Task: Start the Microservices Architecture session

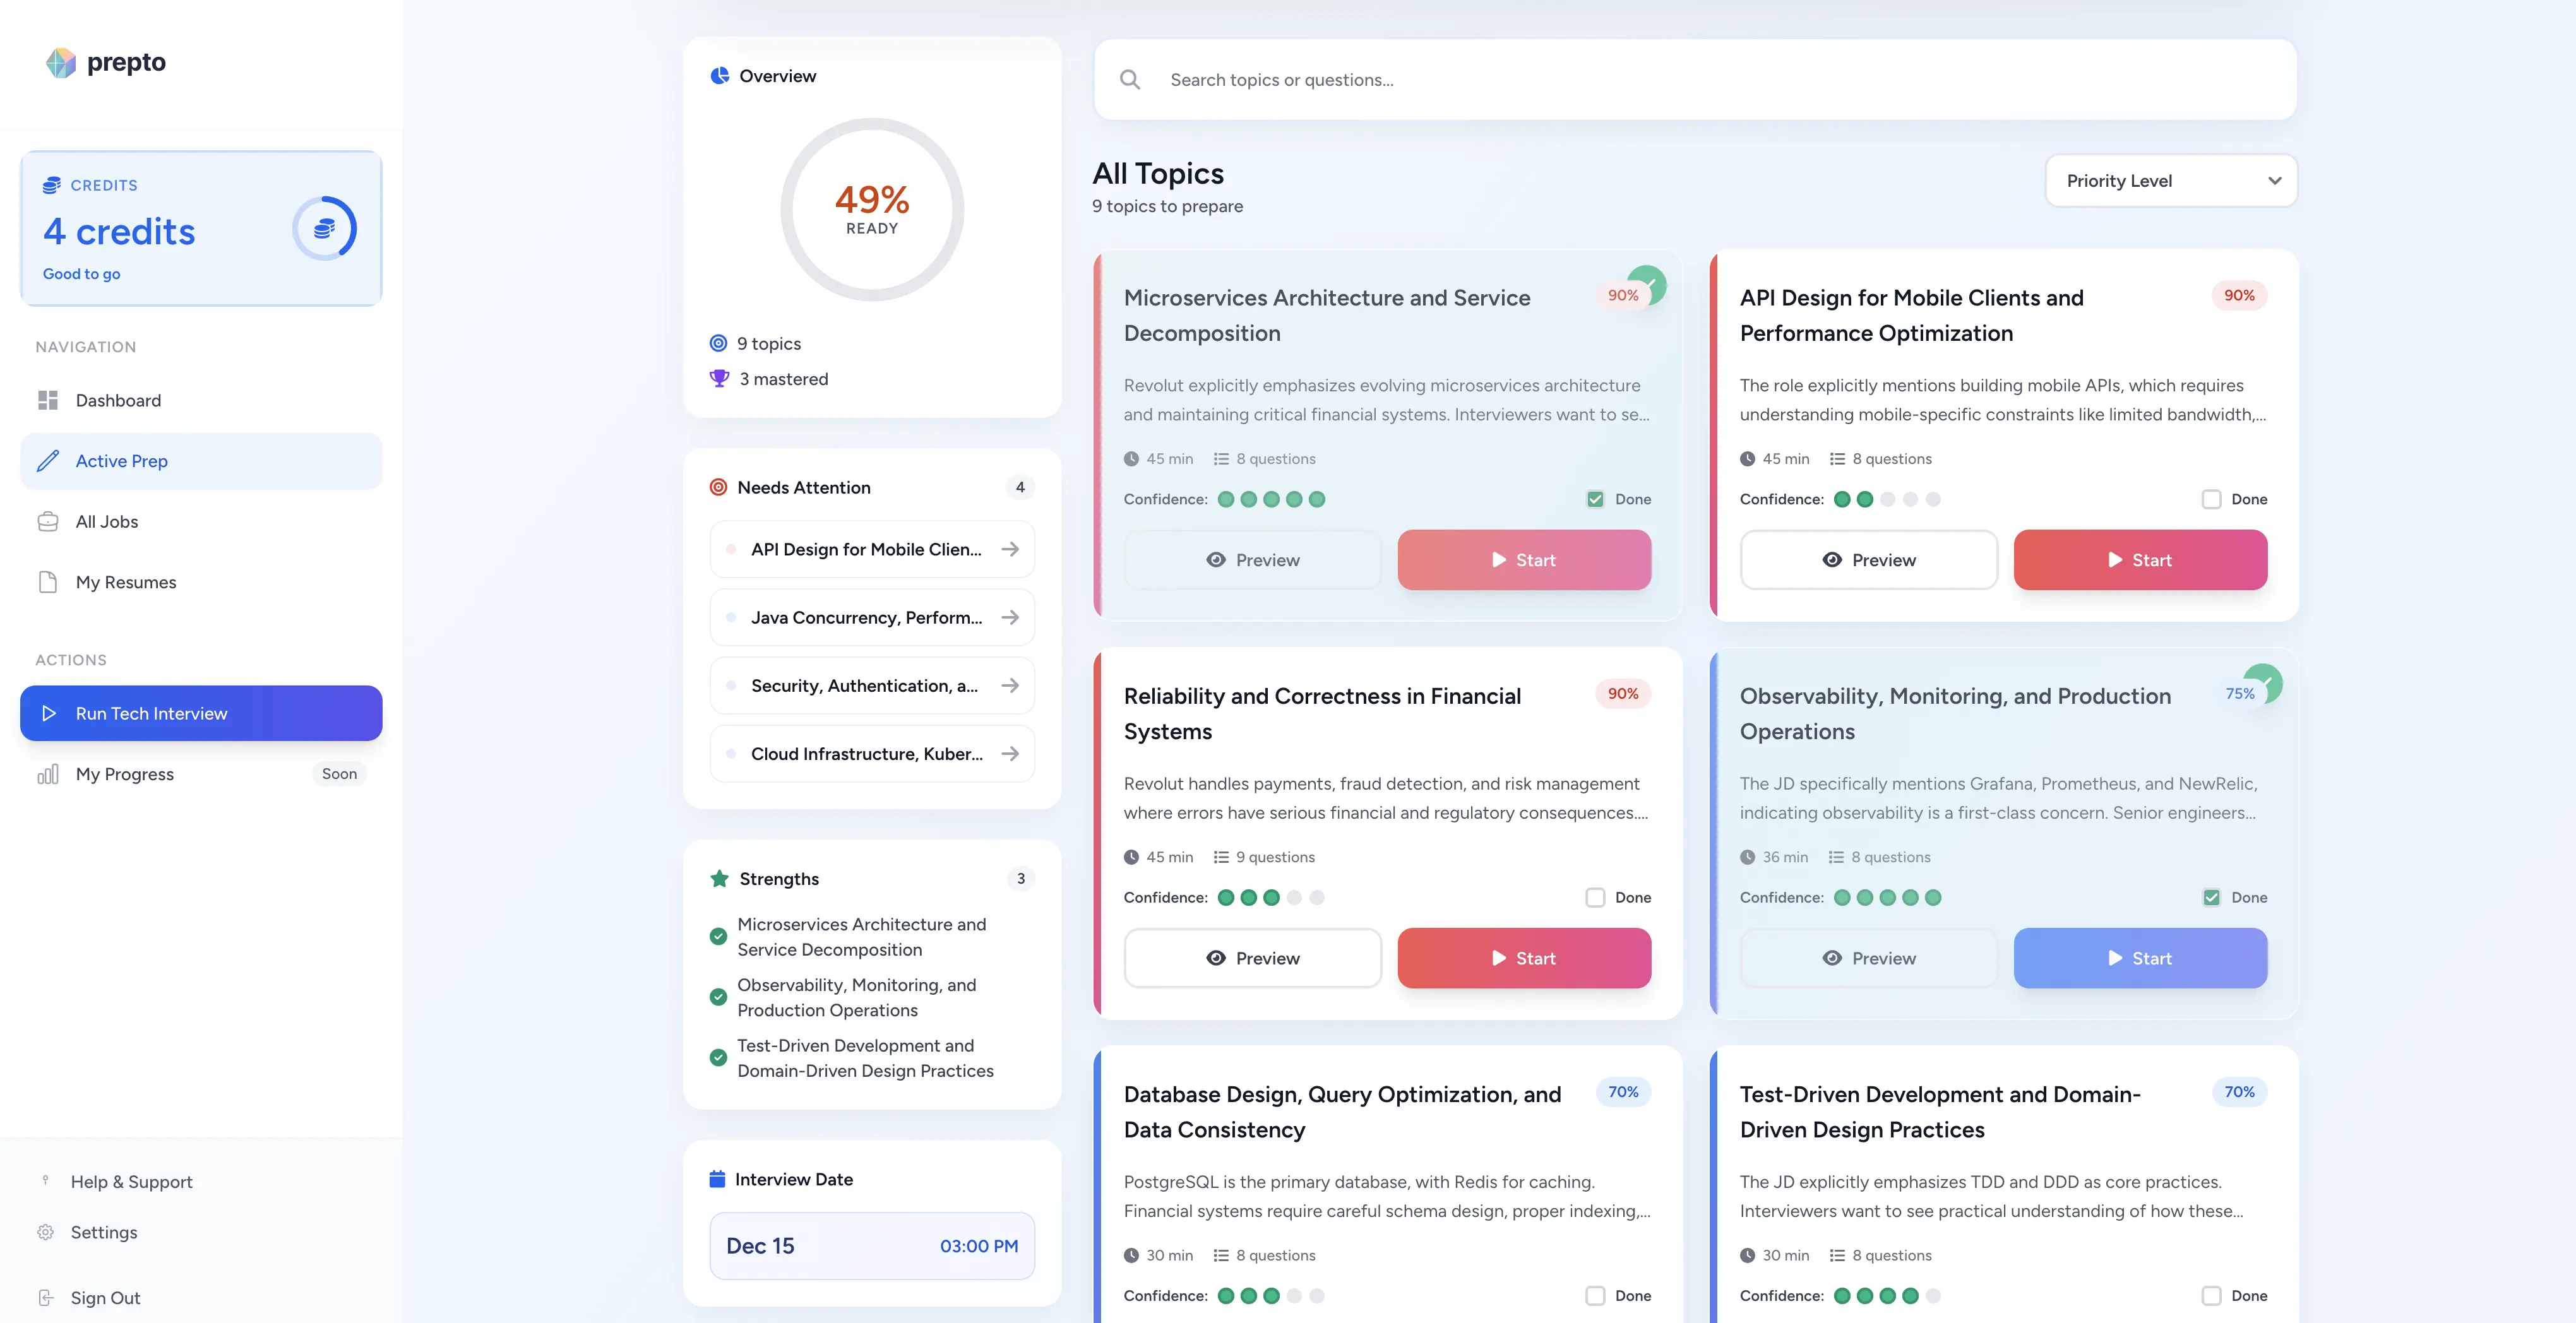Action: 1524,560
